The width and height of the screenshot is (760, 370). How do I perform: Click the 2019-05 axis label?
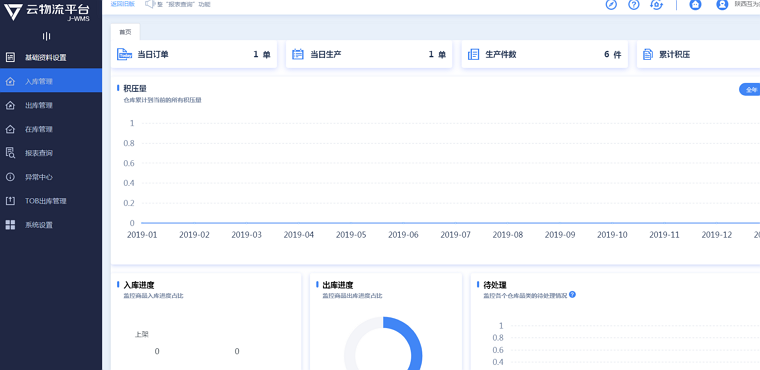(351, 235)
